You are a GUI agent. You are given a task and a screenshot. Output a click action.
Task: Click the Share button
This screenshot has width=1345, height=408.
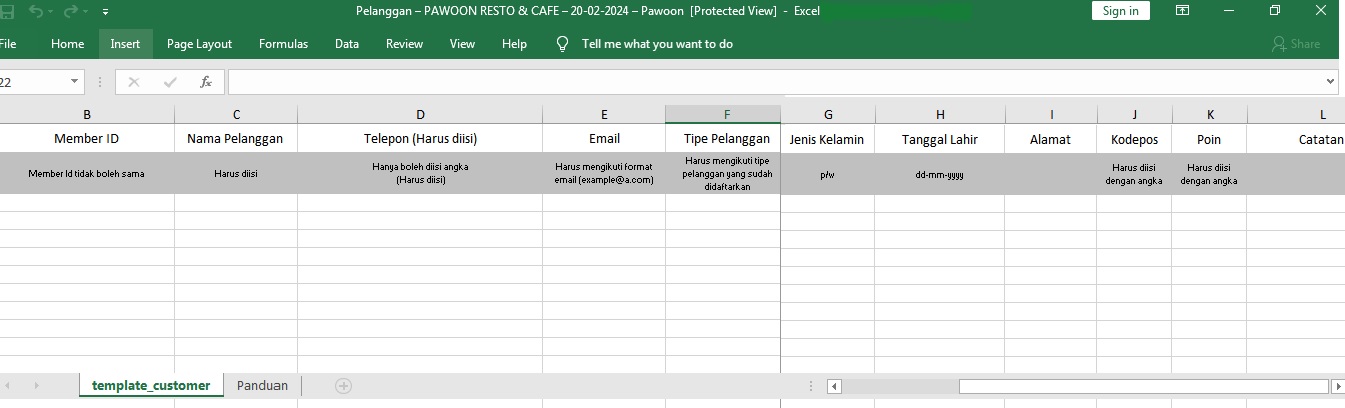(x=1296, y=44)
